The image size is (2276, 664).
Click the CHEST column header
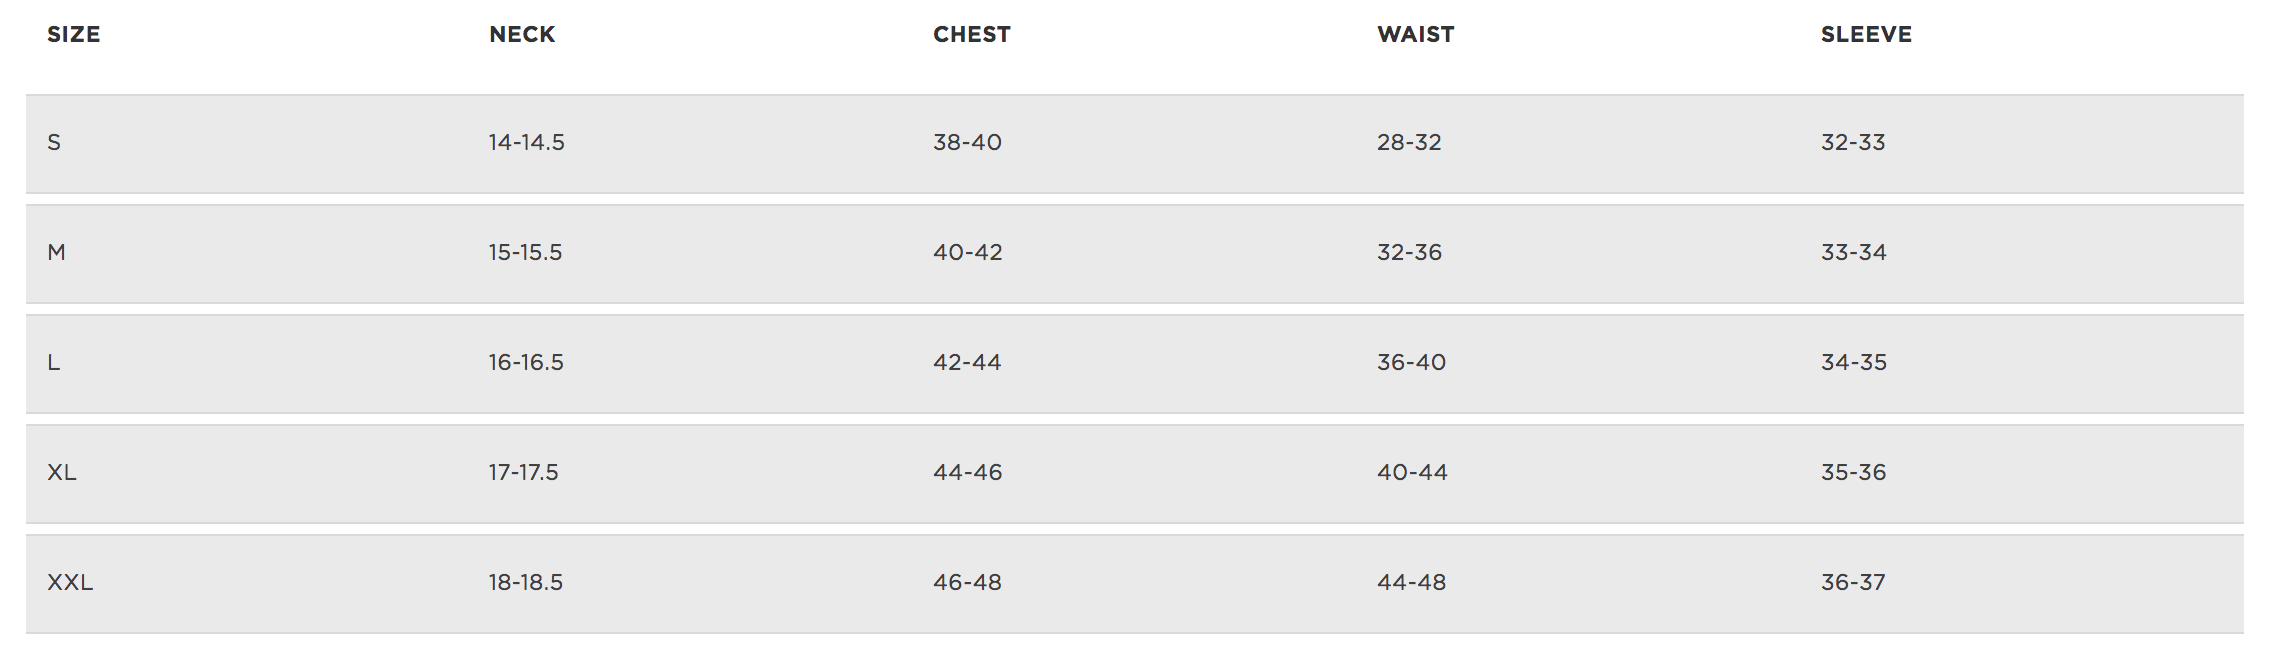[972, 34]
